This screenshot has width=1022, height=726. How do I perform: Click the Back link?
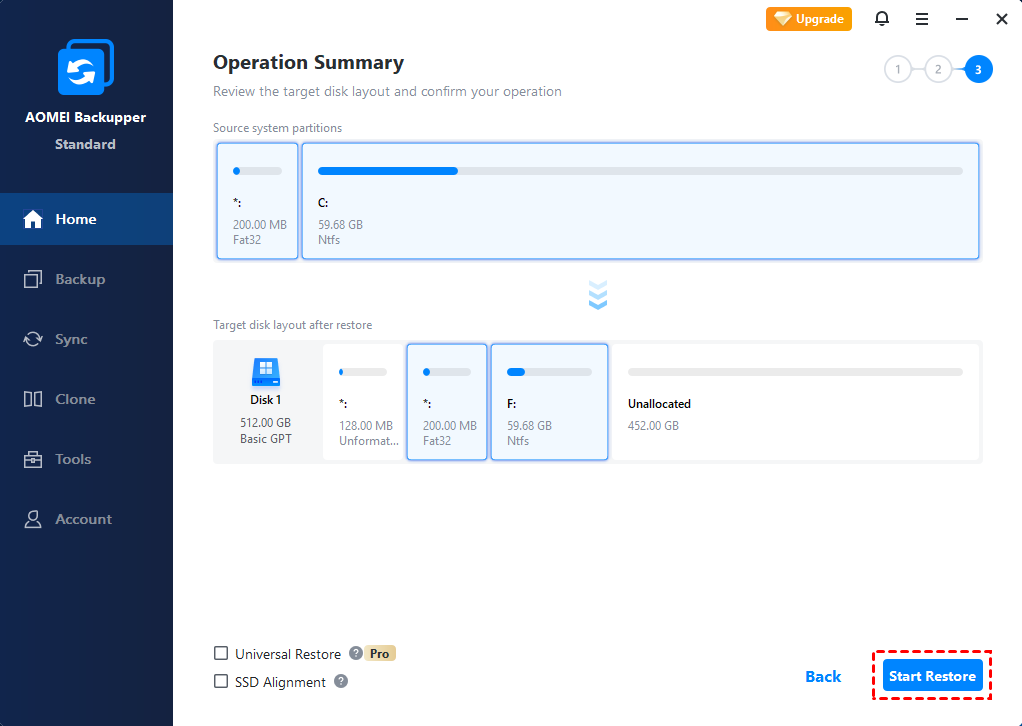pos(823,677)
